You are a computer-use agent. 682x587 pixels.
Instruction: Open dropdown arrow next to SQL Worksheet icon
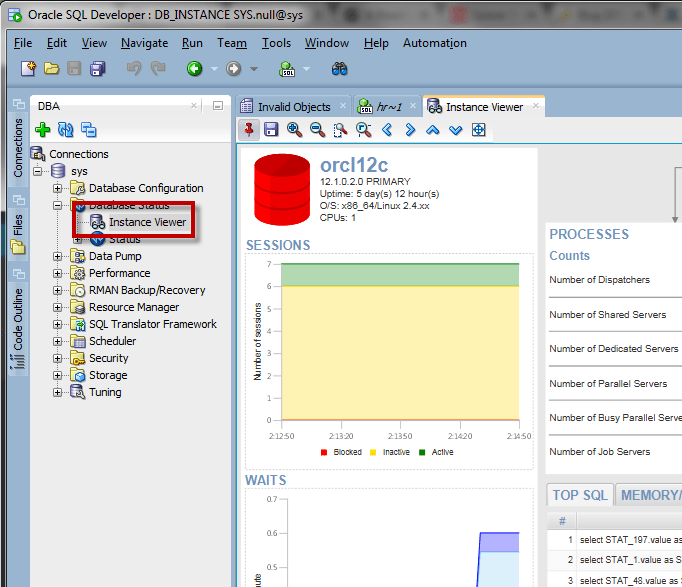306,69
